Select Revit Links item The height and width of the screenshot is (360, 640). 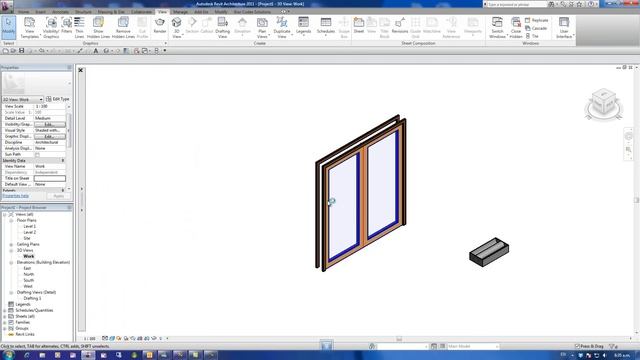[25, 334]
